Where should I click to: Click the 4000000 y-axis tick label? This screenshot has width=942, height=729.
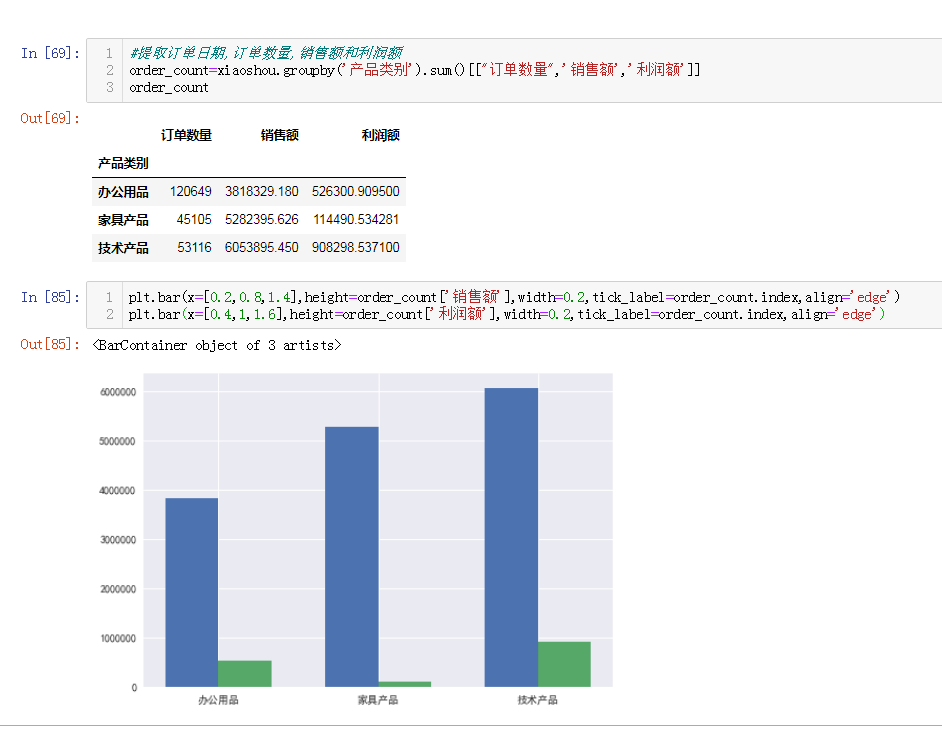coord(118,490)
